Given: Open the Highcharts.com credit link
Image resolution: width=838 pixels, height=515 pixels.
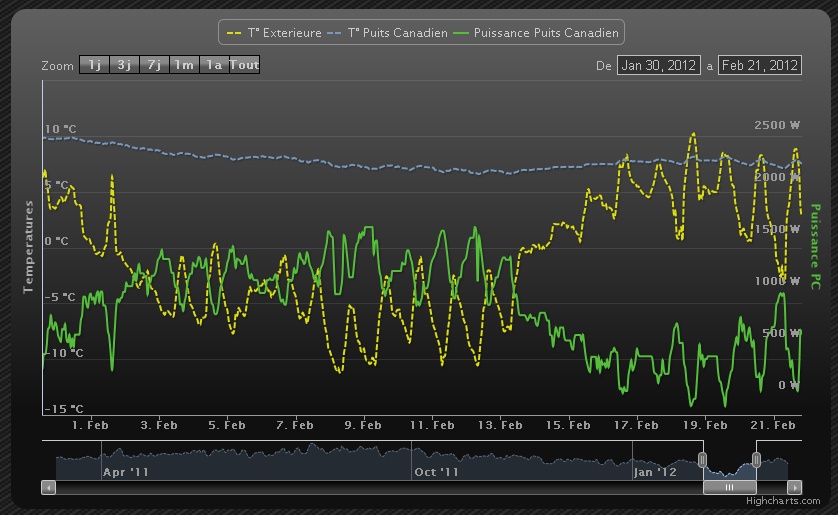Looking at the screenshot, I should [783, 501].
